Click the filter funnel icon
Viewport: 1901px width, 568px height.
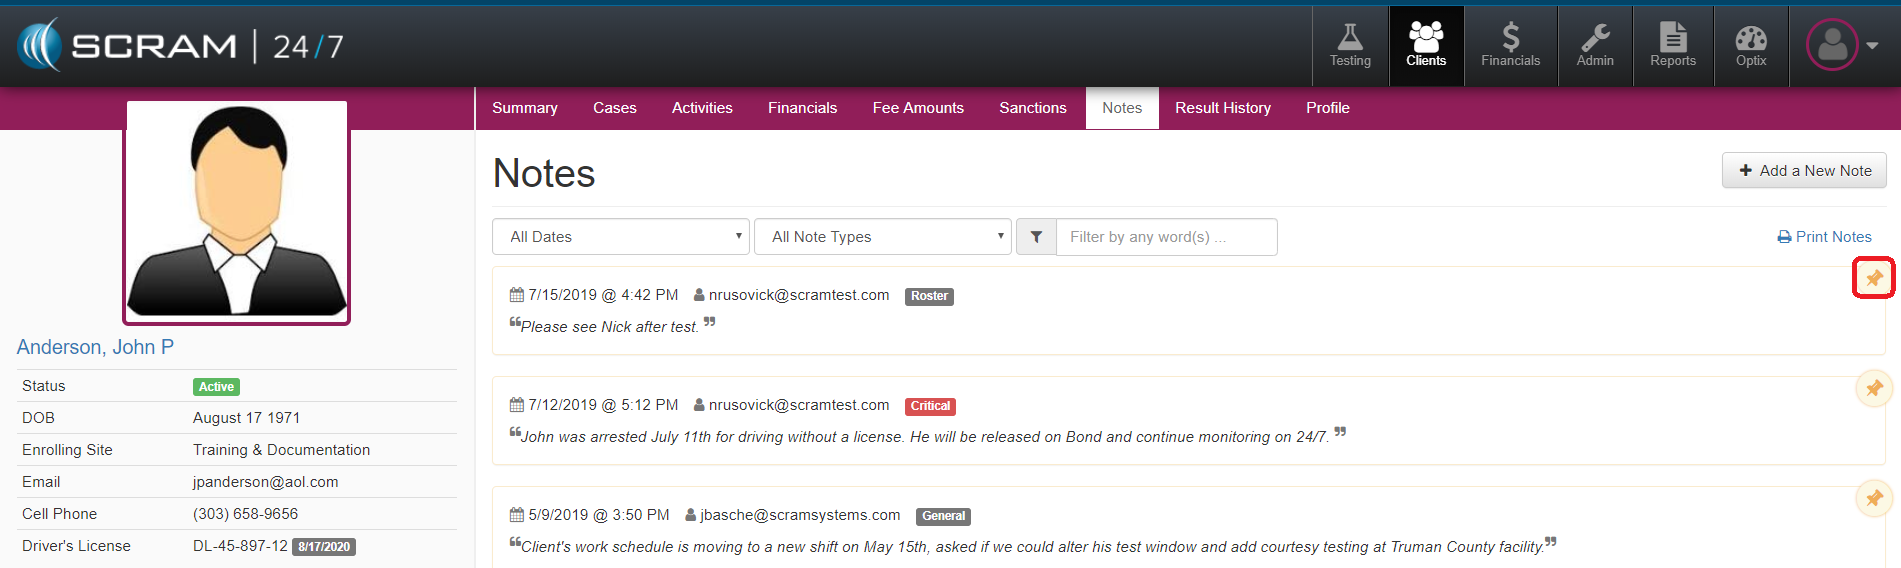(1036, 237)
